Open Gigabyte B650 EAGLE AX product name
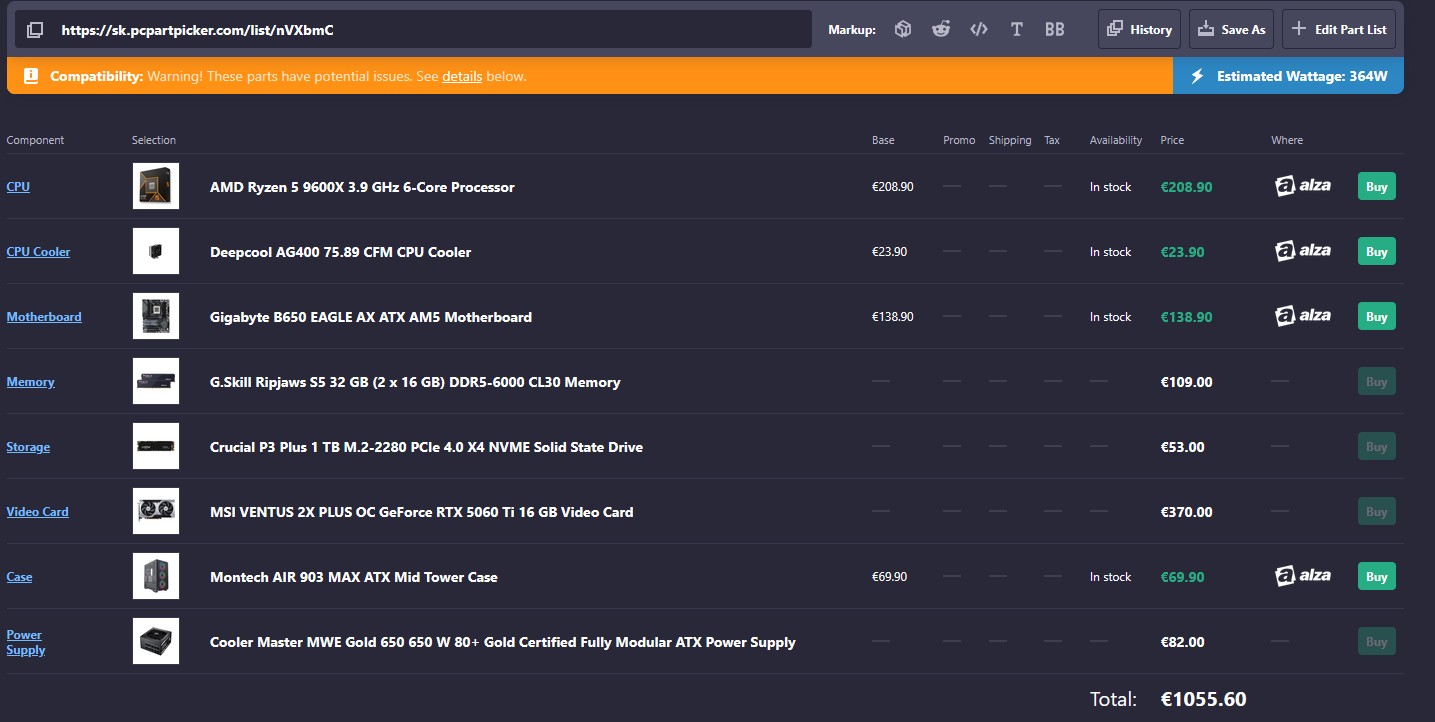The height and width of the screenshot is (722, 1435). (x=371, y=317)
